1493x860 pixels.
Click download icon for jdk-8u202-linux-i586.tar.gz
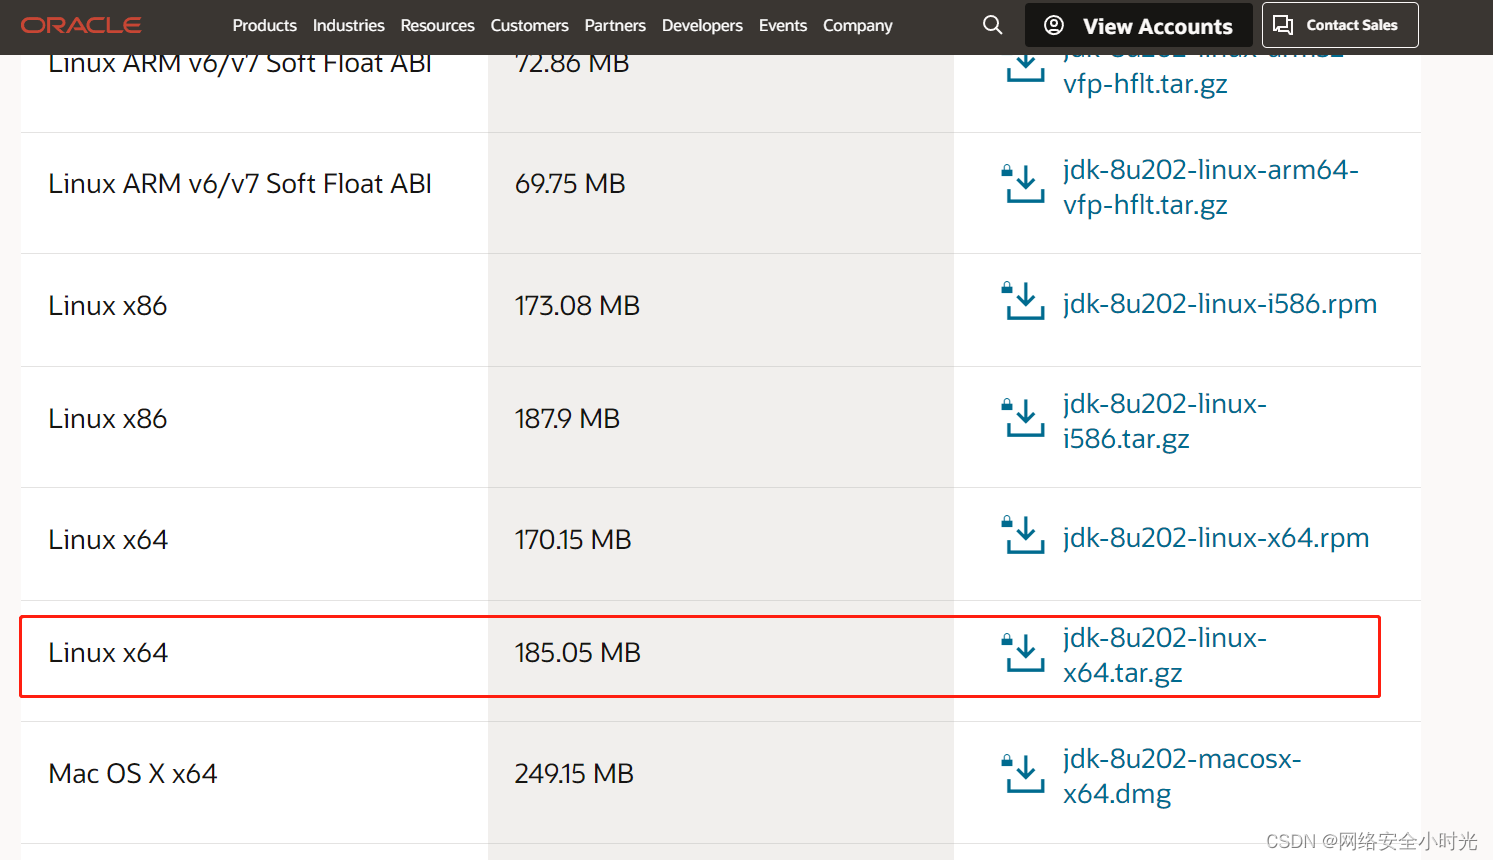coord(1025,418)
